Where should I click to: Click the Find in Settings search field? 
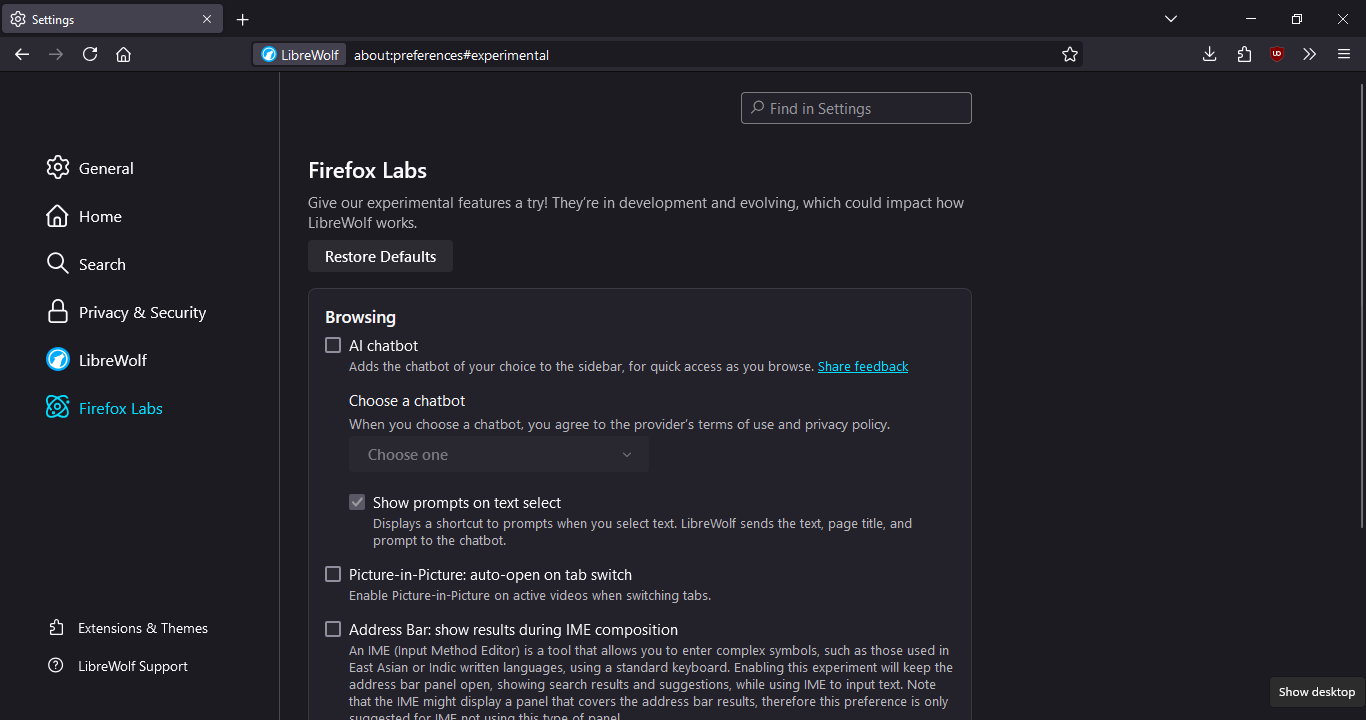(x=856, y=108)
